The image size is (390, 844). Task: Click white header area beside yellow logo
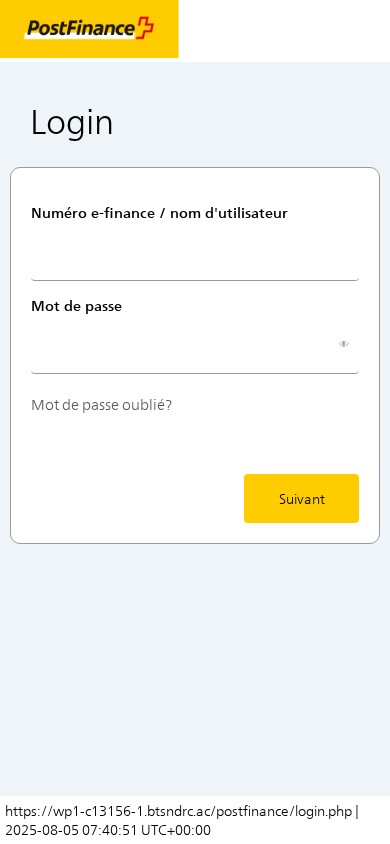pos(284,30)
